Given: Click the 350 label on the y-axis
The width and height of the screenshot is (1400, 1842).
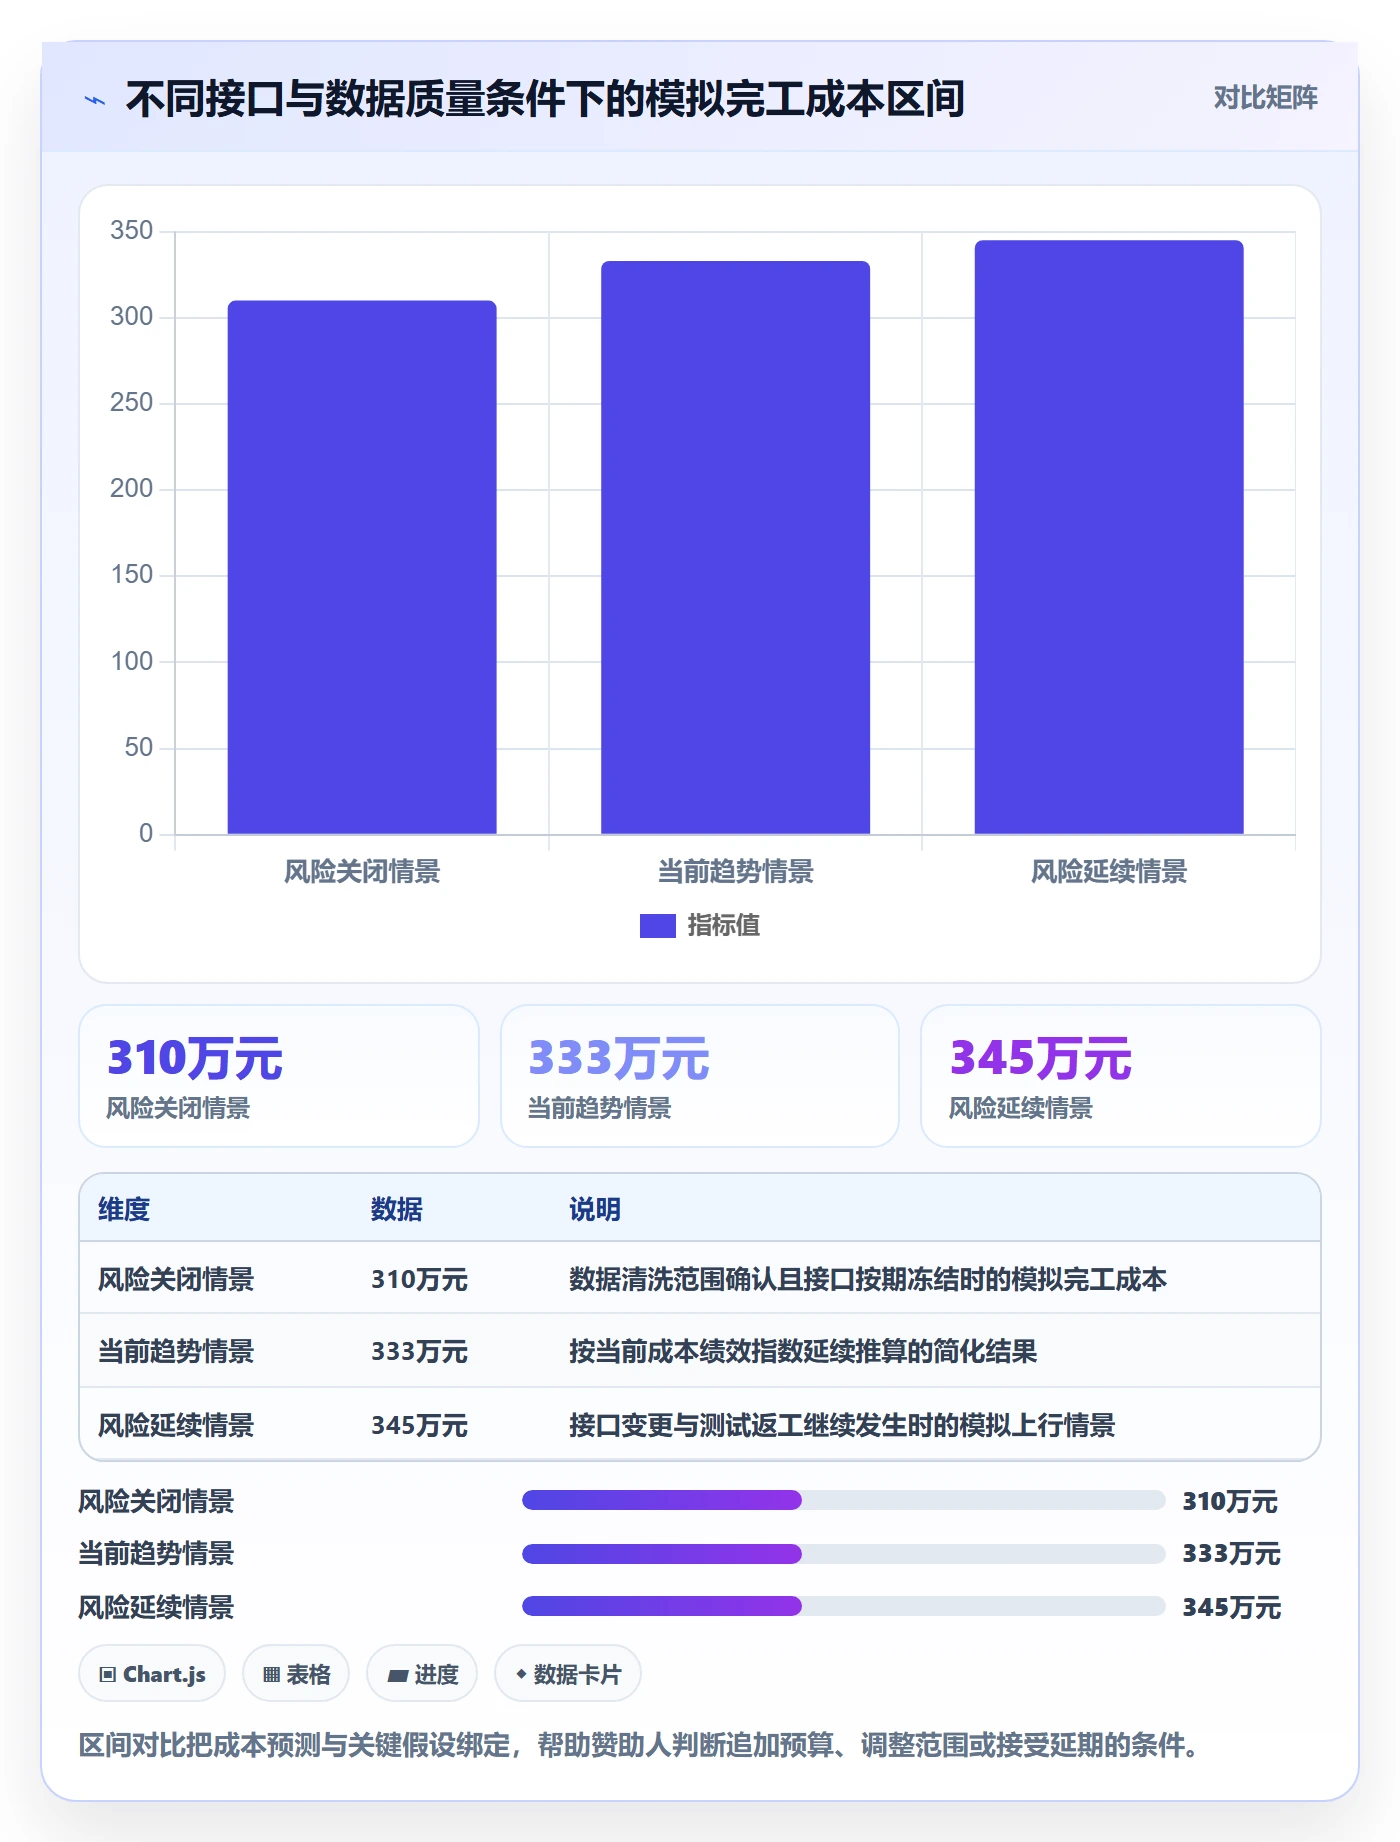Looking at the screenshot, I should click(x=131, y=231).
